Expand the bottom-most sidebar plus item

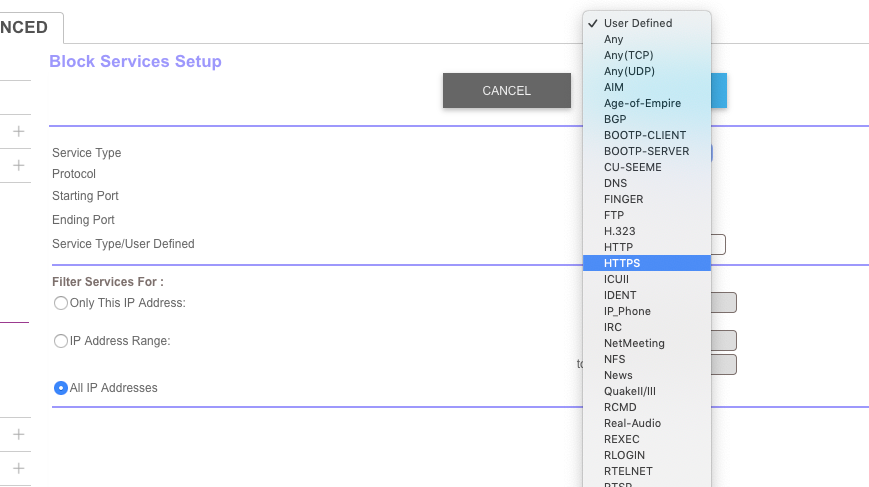[18, 468]
